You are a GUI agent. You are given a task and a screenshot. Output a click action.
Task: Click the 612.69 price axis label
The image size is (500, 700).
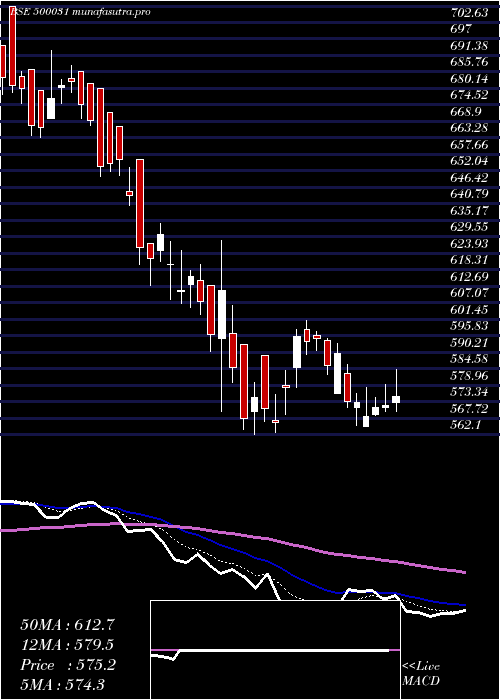tap(469, 277)
